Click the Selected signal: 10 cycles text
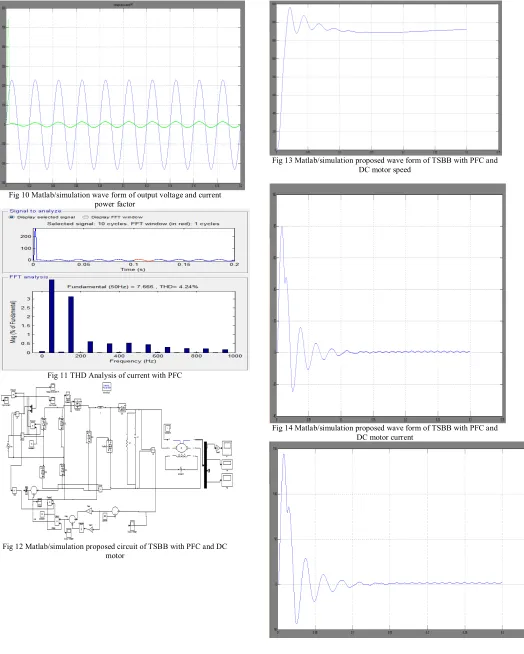524x654 pixels. (133, 224)
